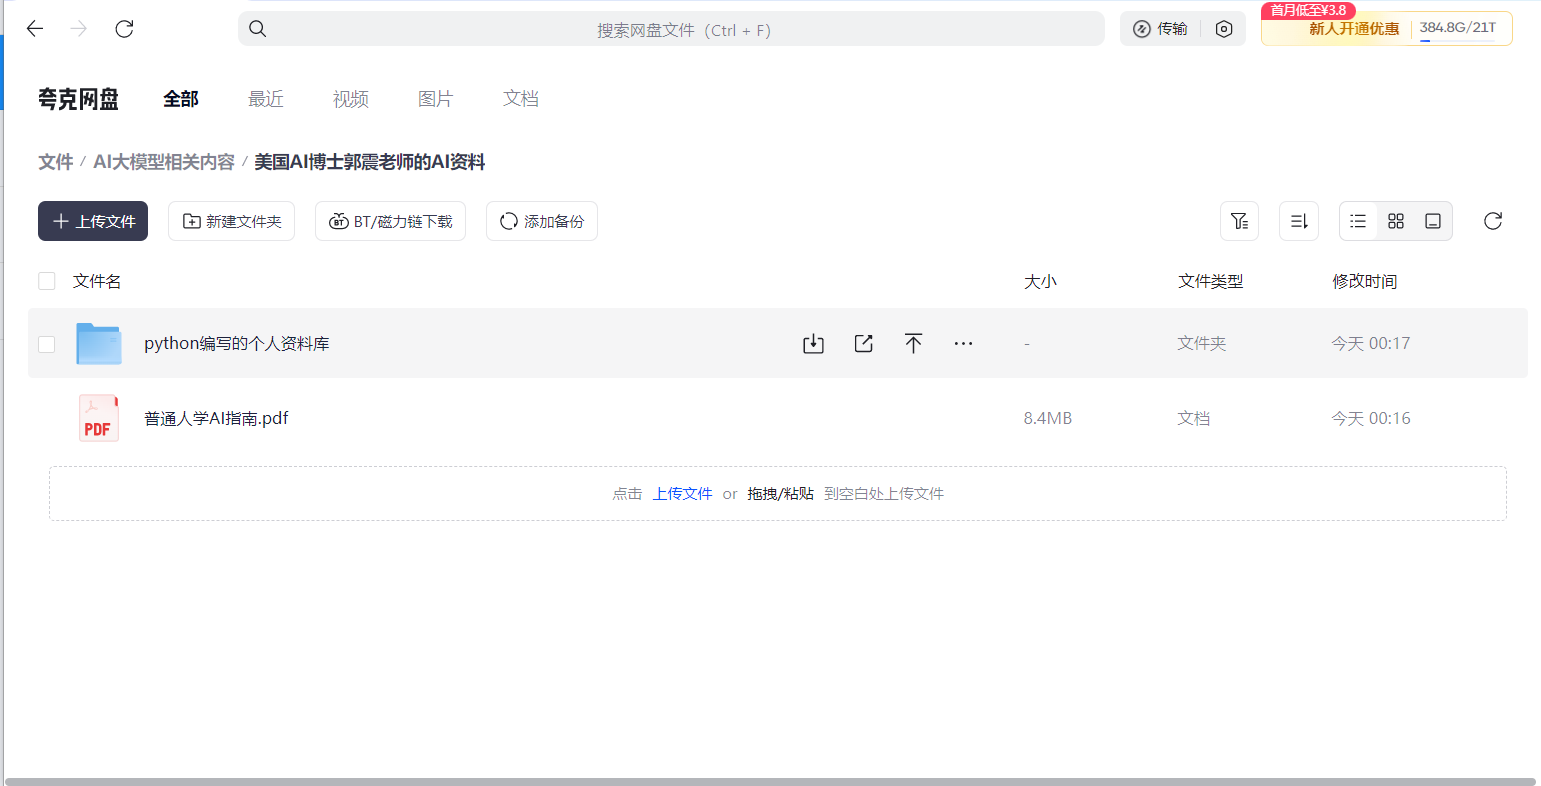Create a folder with 新建文件夹
1541x786 pixels.
coord(231,221)
